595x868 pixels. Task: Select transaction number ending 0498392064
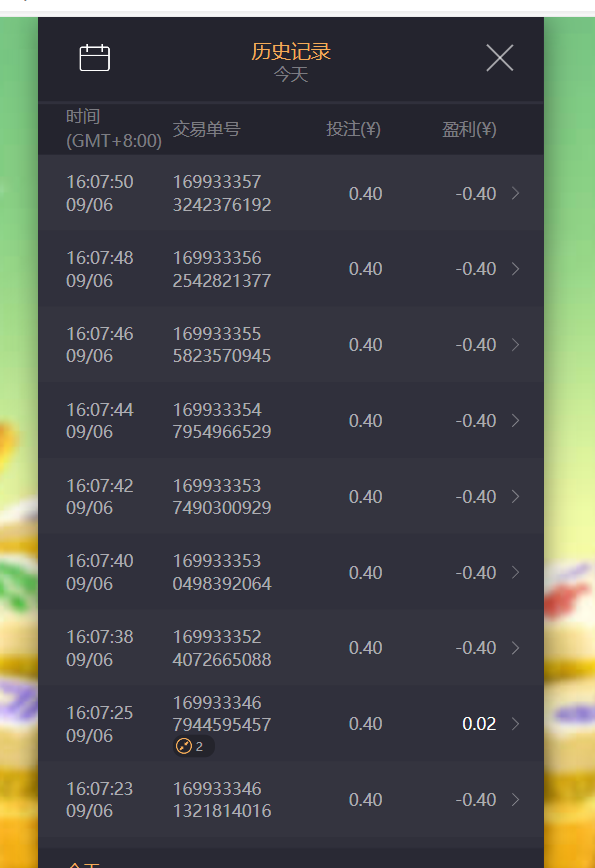pyautogui.click(x=222, y=572)
